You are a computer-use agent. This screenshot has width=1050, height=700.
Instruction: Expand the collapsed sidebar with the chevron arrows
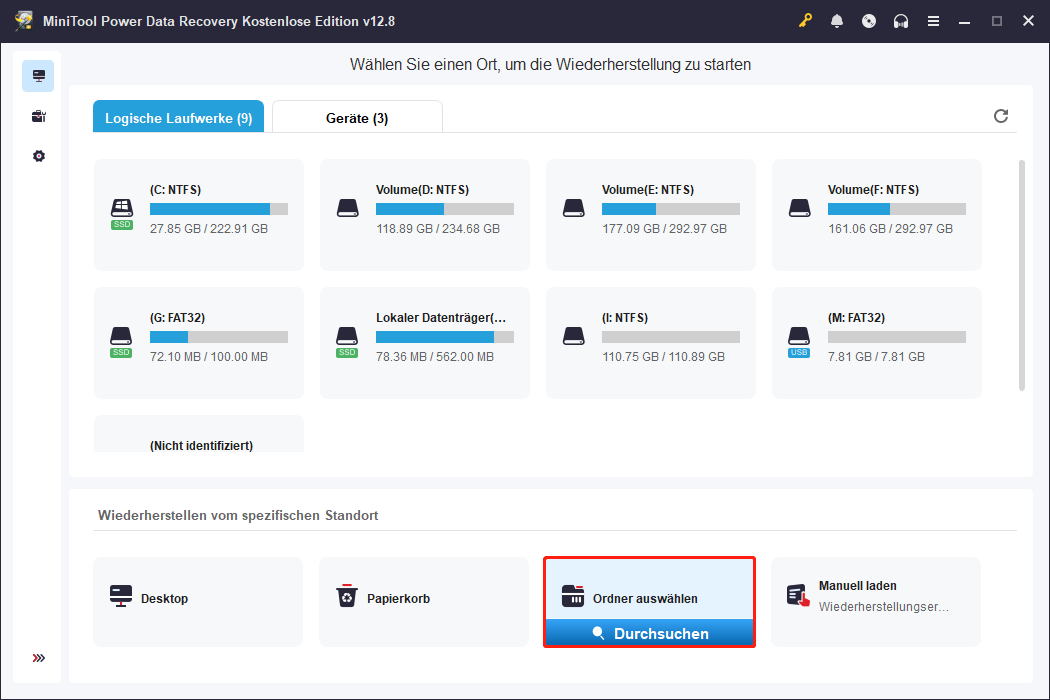38,658
